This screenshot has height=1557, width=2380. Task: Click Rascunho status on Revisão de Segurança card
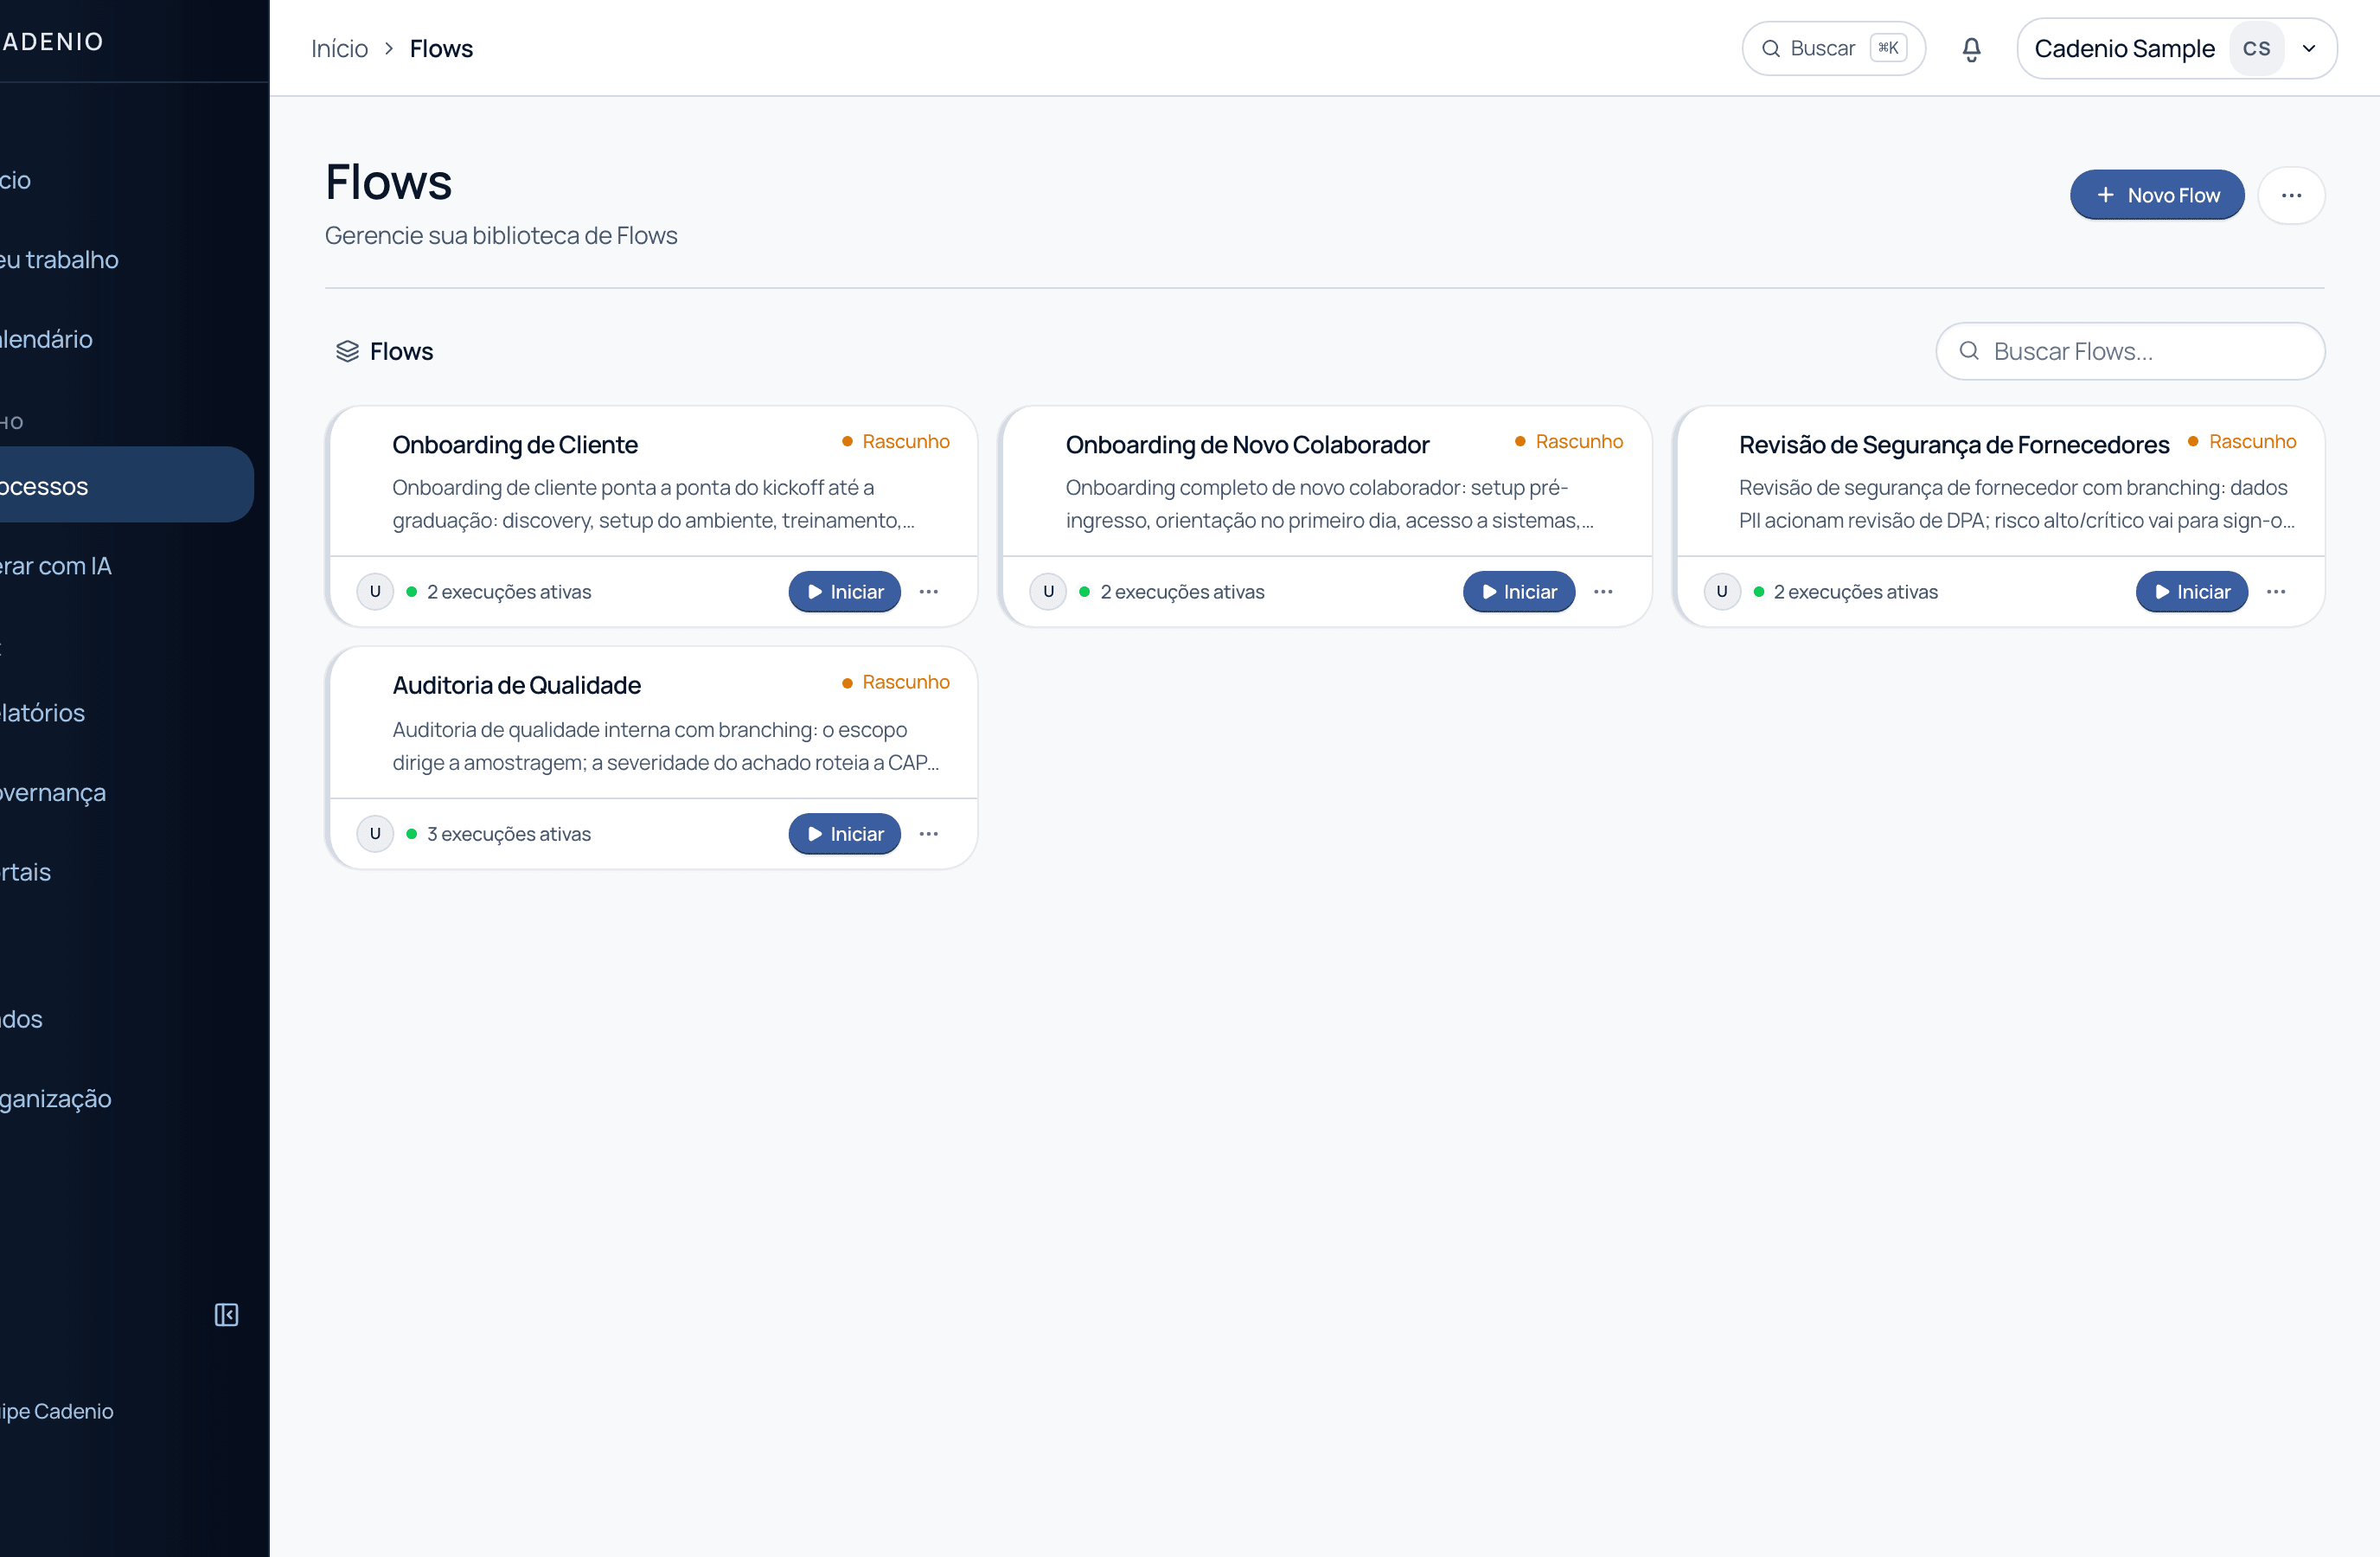[2242, 441]
